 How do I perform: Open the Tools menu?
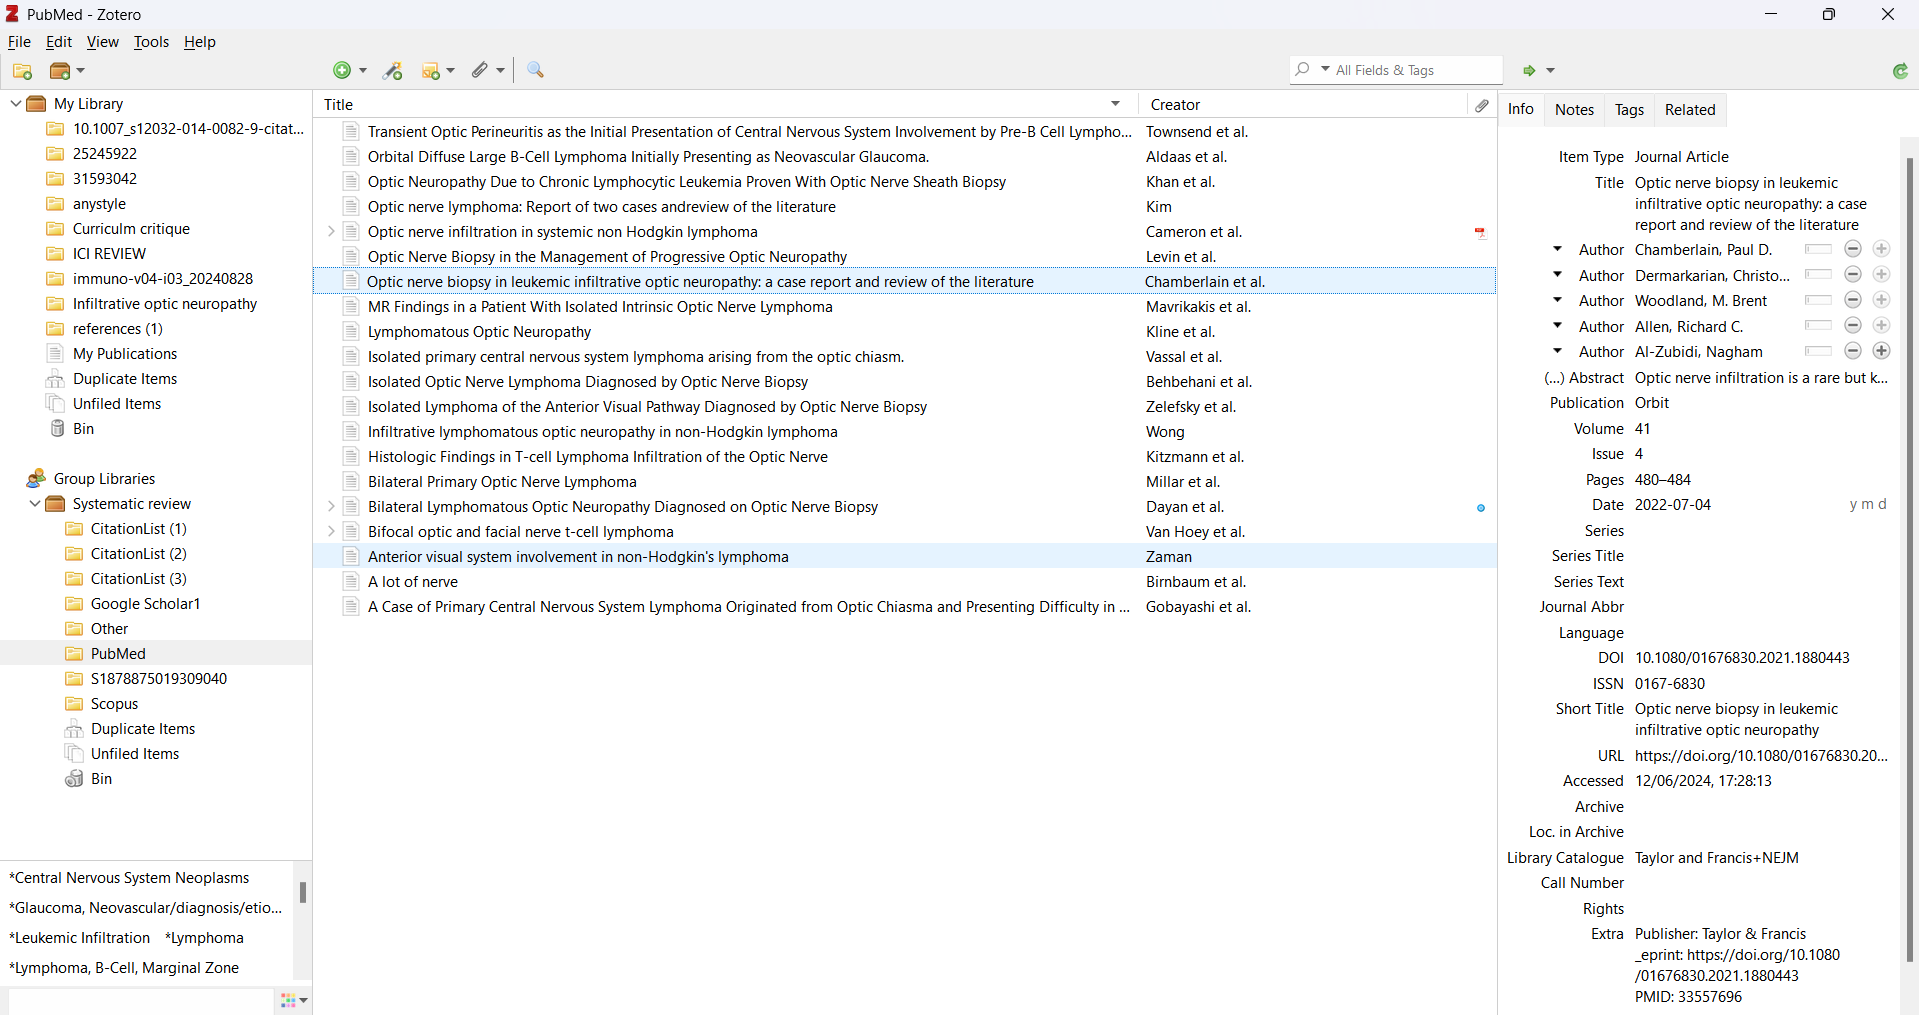[x=151, y=42]
